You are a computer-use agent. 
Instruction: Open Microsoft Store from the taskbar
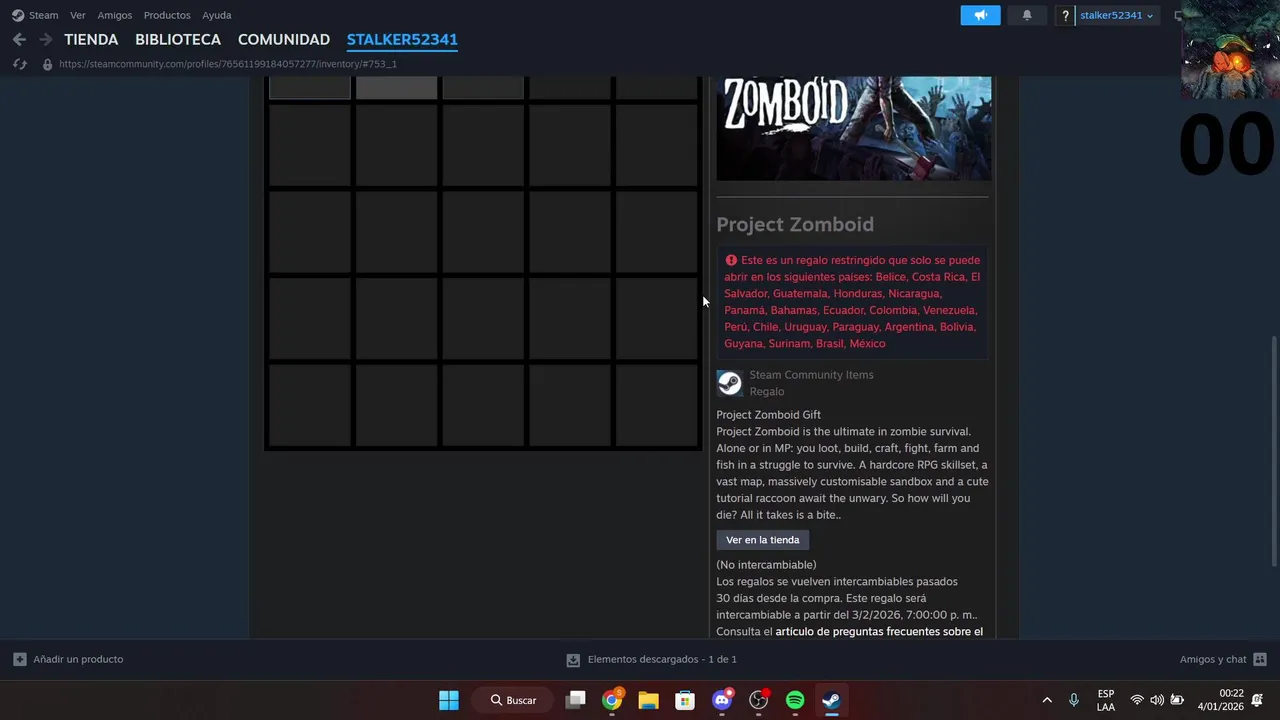[685, 700]
